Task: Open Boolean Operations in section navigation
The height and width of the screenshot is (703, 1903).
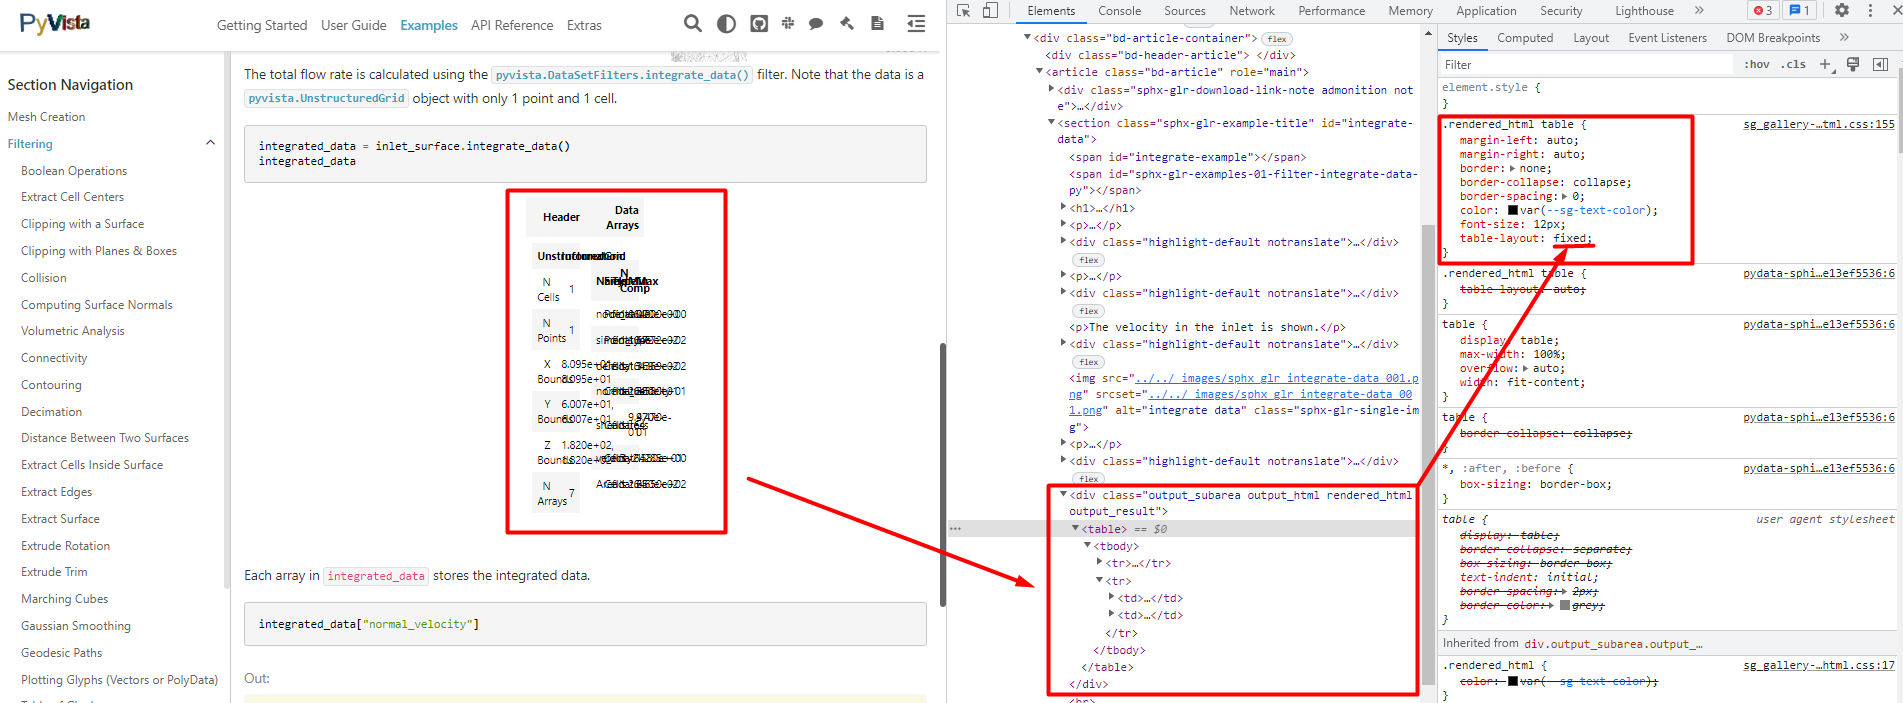Action: point(74,170)
